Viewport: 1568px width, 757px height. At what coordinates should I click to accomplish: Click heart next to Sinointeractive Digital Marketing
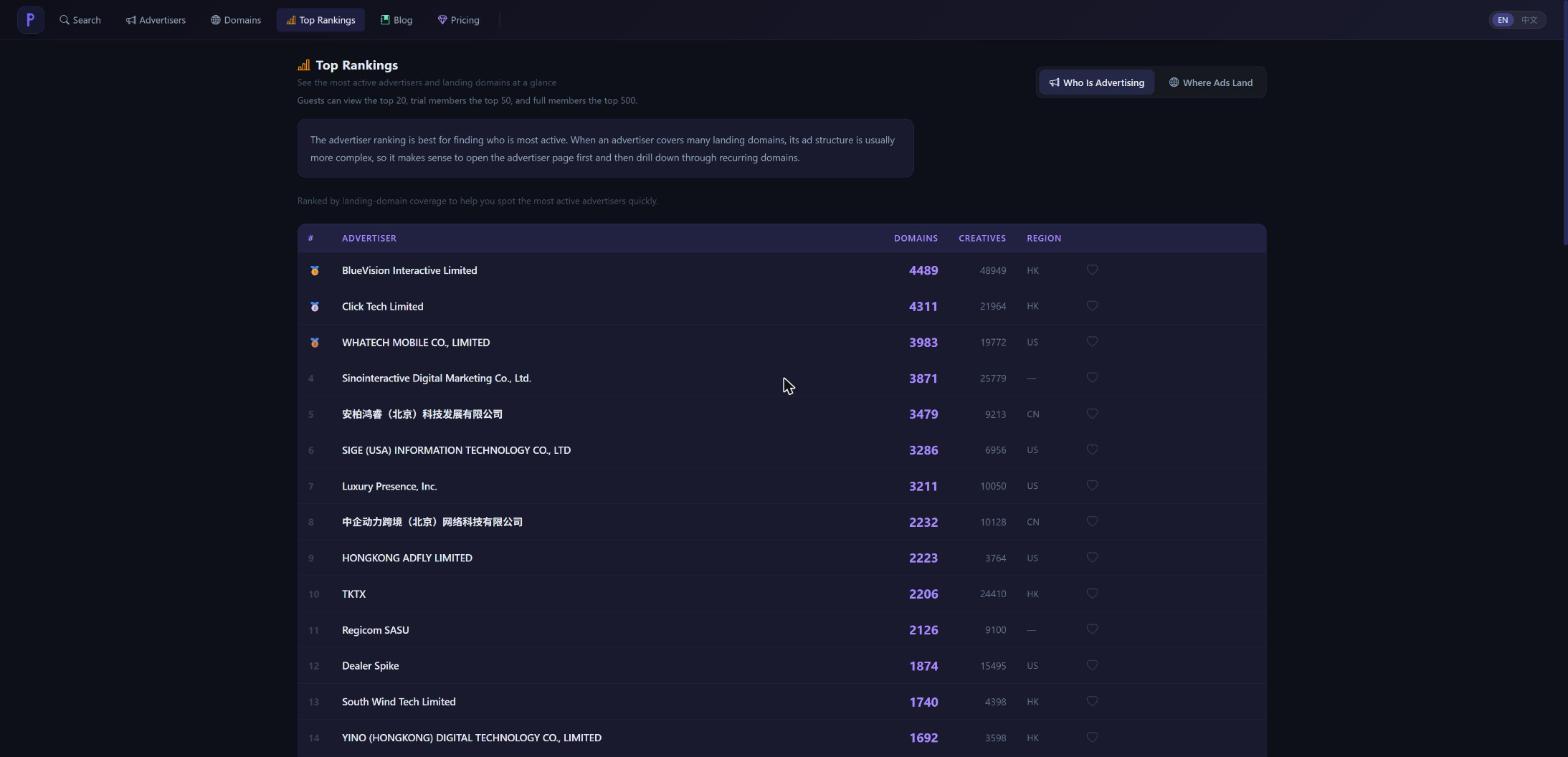pyautogui.click(x=1092, y=378)
